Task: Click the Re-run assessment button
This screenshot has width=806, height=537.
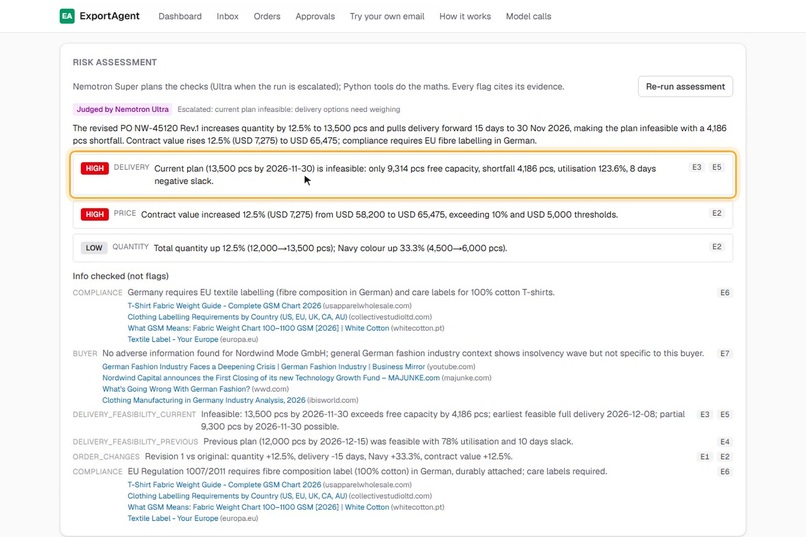Action: [x=685, y=86]
